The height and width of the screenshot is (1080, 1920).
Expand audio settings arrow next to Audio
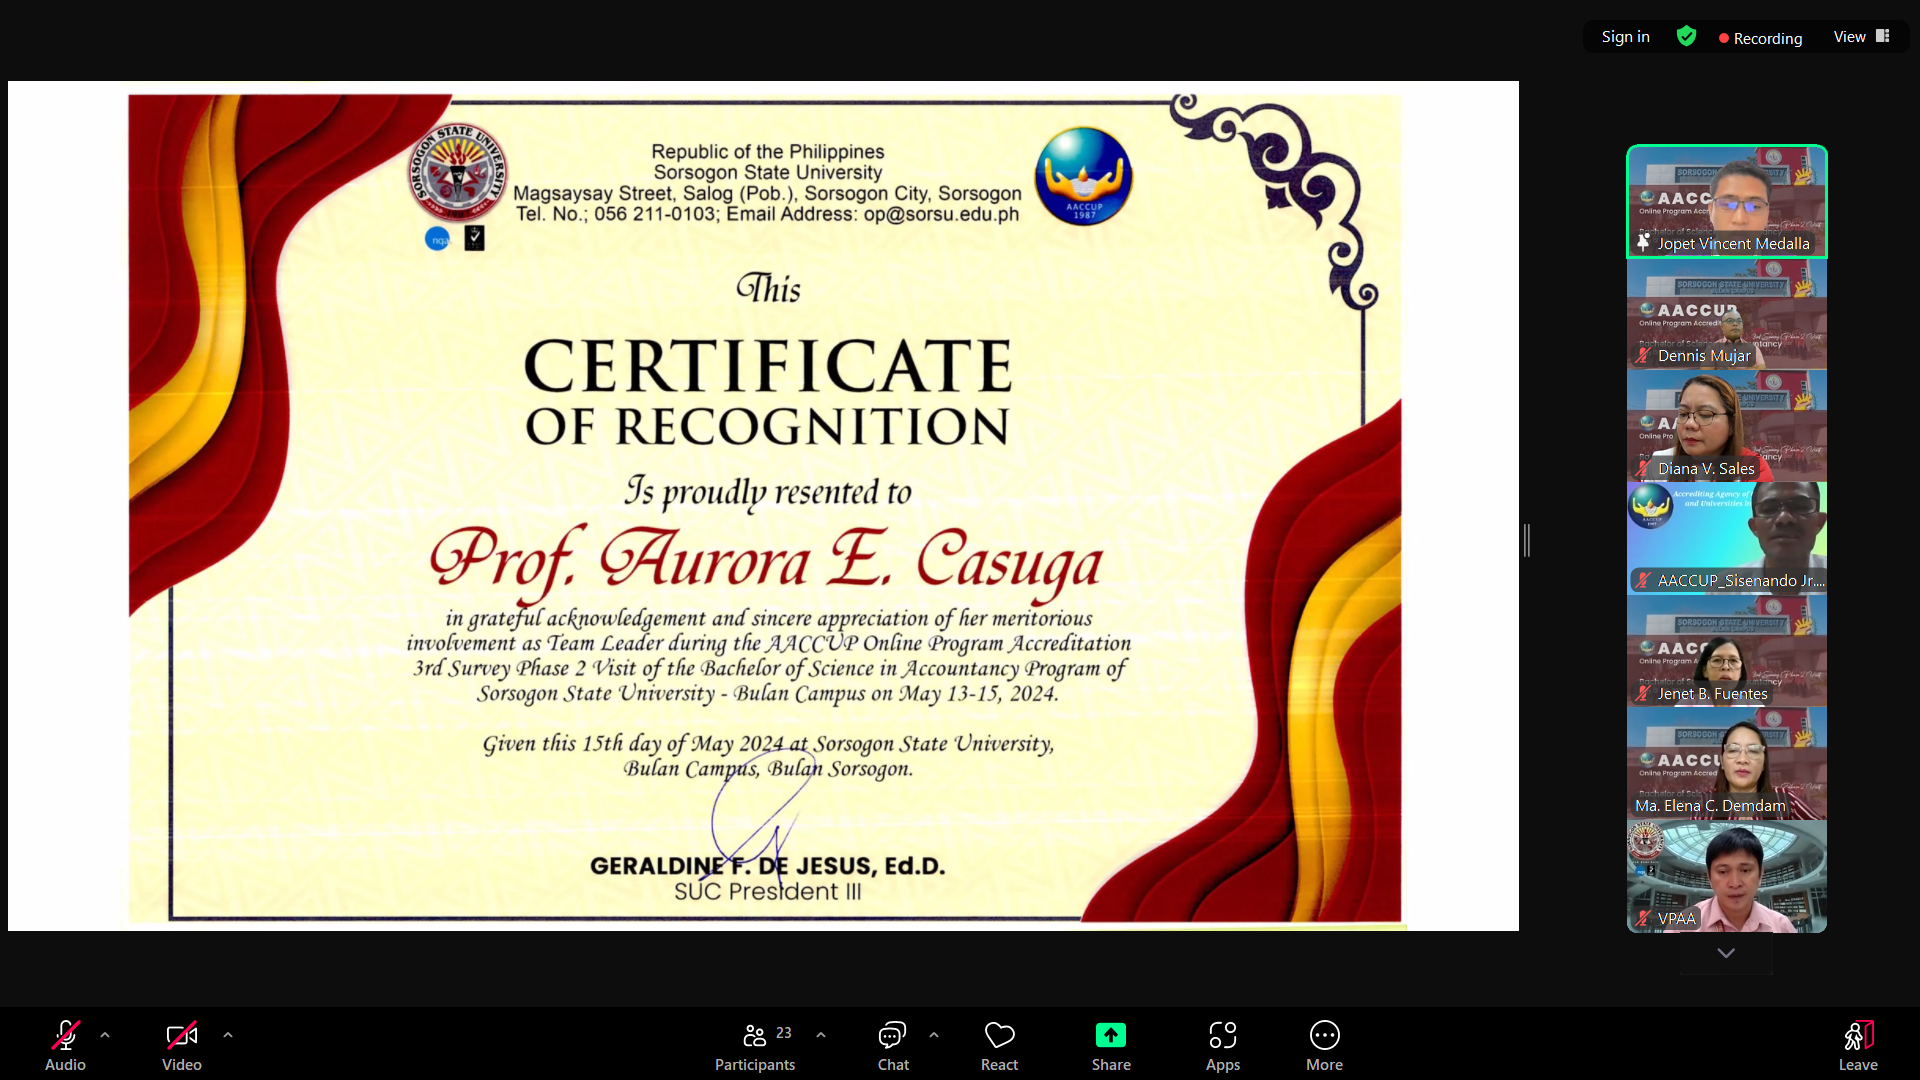coord(105,1035)
